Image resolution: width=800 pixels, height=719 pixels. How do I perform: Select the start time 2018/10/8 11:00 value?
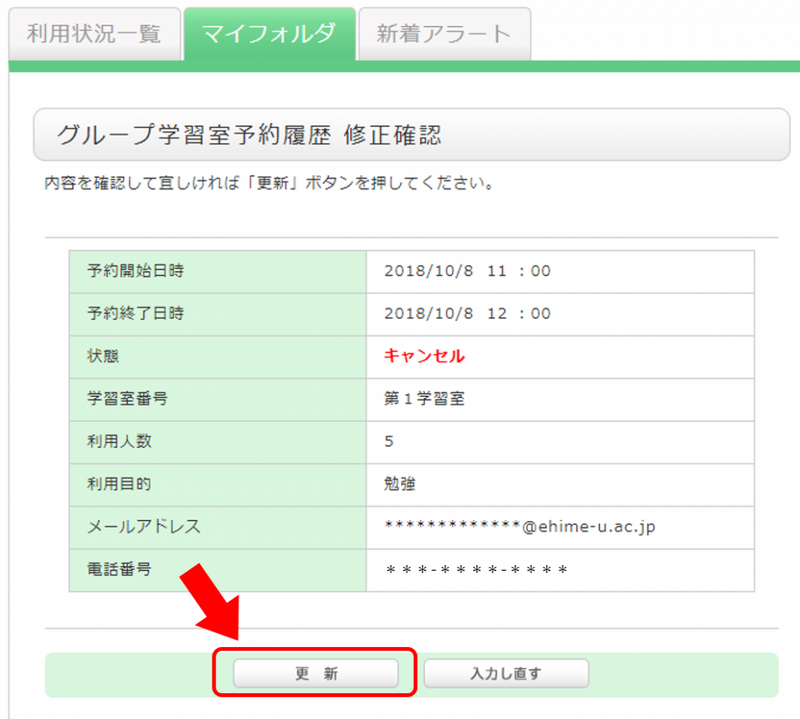tap(467, 271)
